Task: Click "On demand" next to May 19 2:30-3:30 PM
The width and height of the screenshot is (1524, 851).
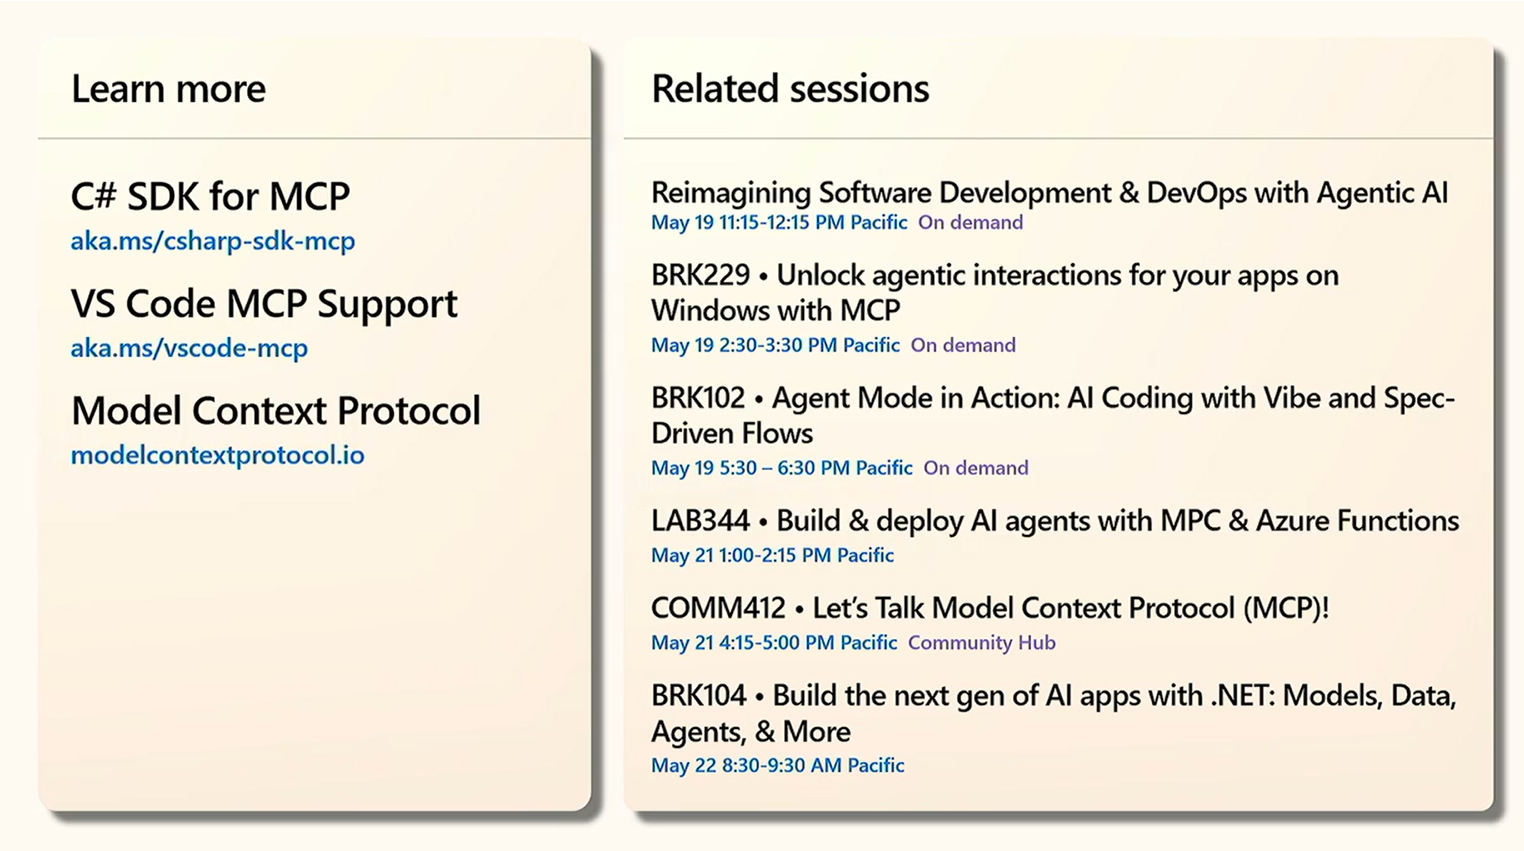Action: (963, 345)
